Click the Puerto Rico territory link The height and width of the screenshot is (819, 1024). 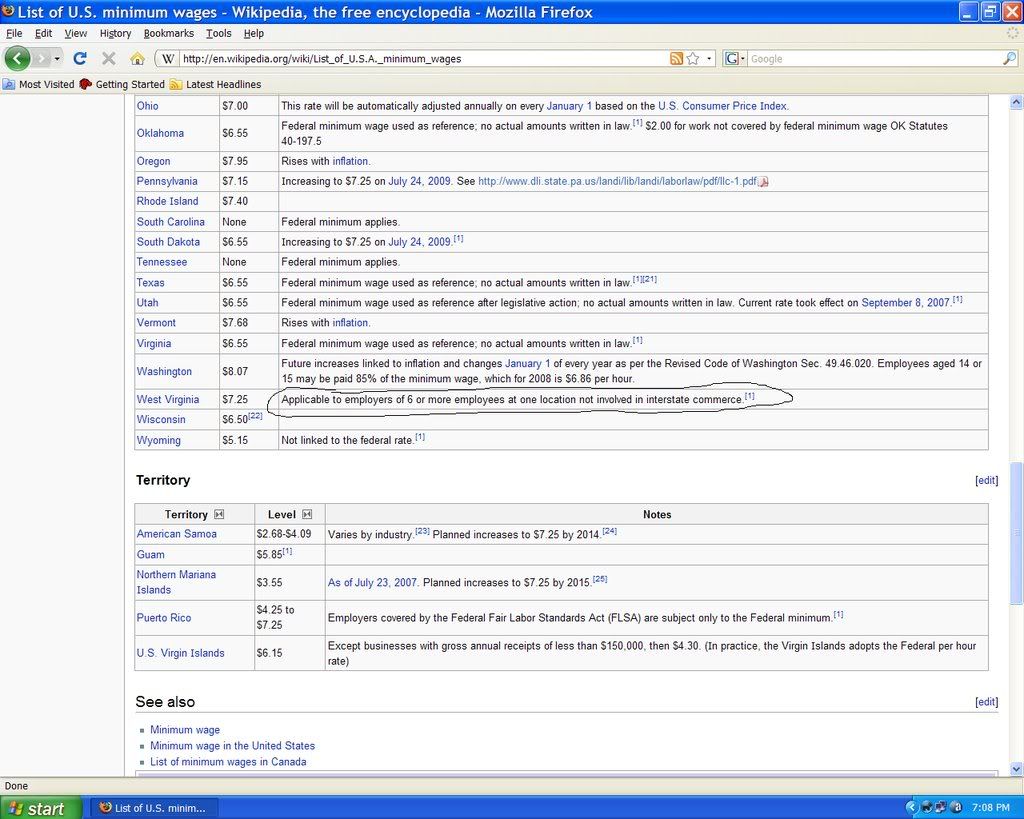pyautogui.click(x=164, y=618)
